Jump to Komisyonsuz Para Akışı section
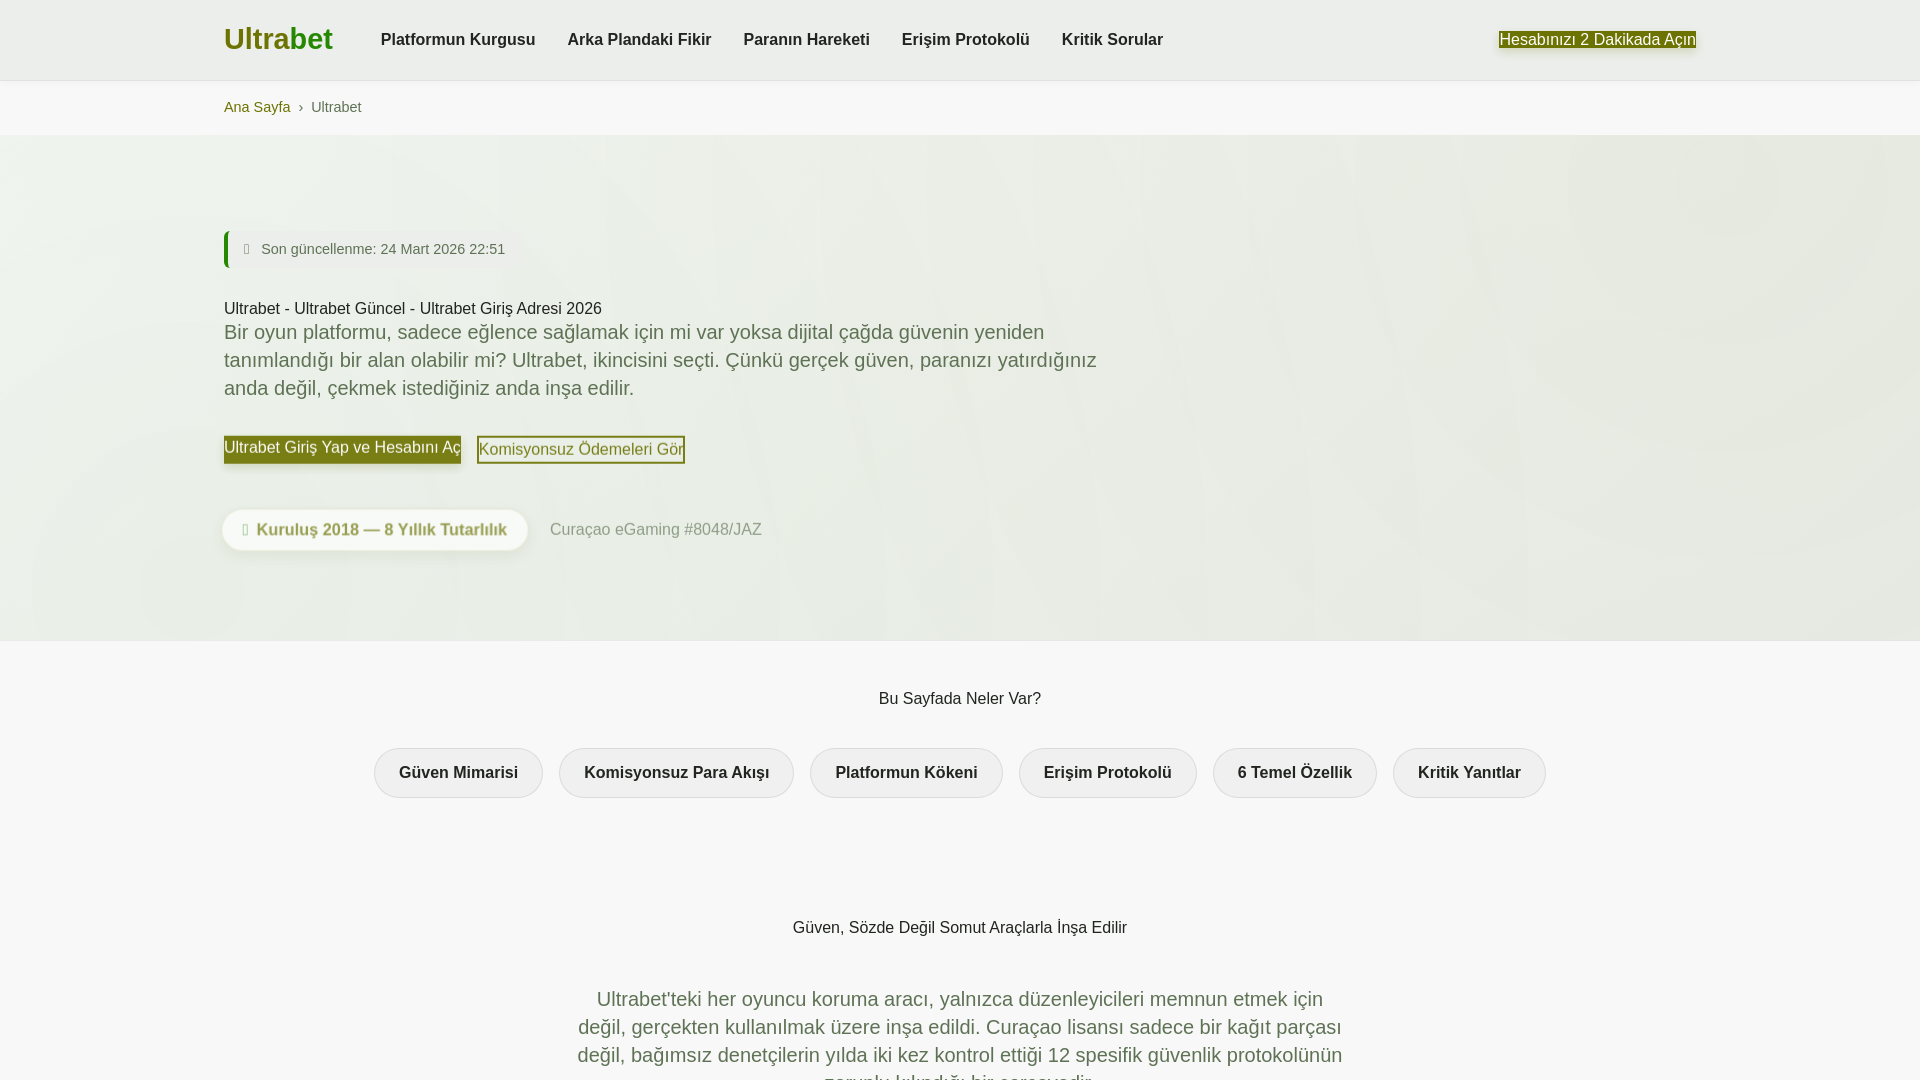This screenshot has height=1080, width=1920. pyautogui.click(x=676, y=773)
